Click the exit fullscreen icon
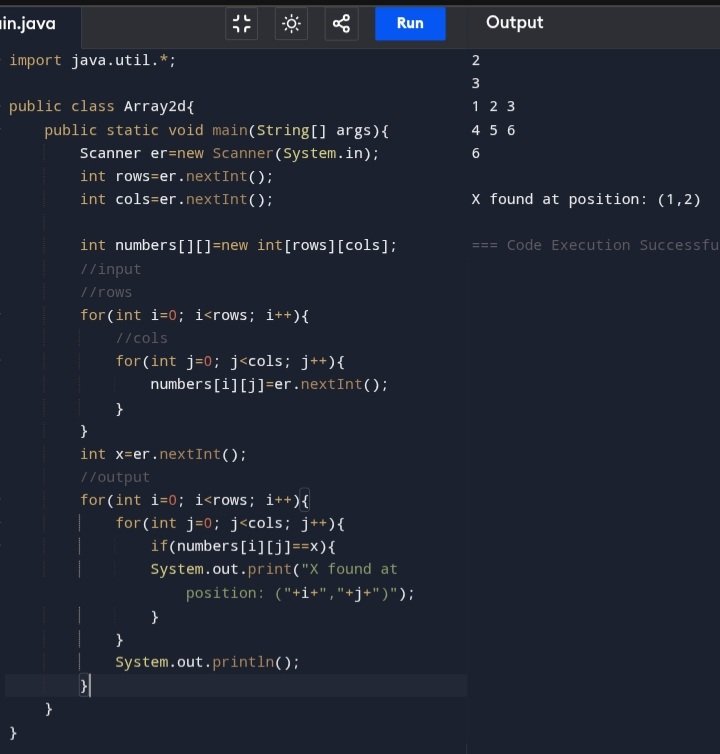This screenshot has width=720, height=754. point(241,24)
